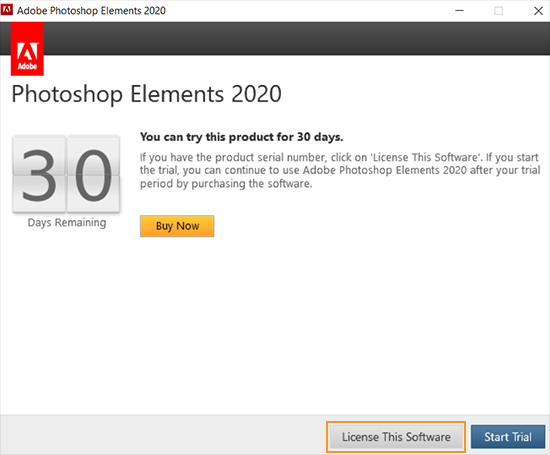Minimize the Adobe Photoshop Elements window

pyautogui.click(x=460, y=11)
